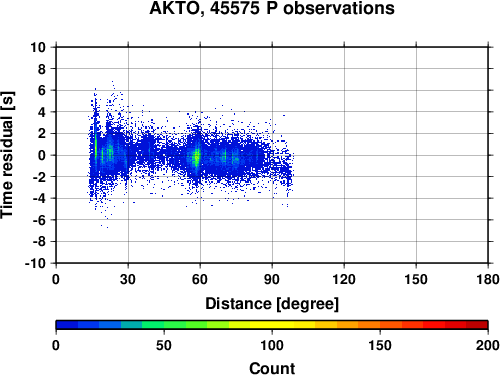Viewport: 500px width, 375px height.
Task: Click the colorbar tick label 50
Action: [164, 345]
